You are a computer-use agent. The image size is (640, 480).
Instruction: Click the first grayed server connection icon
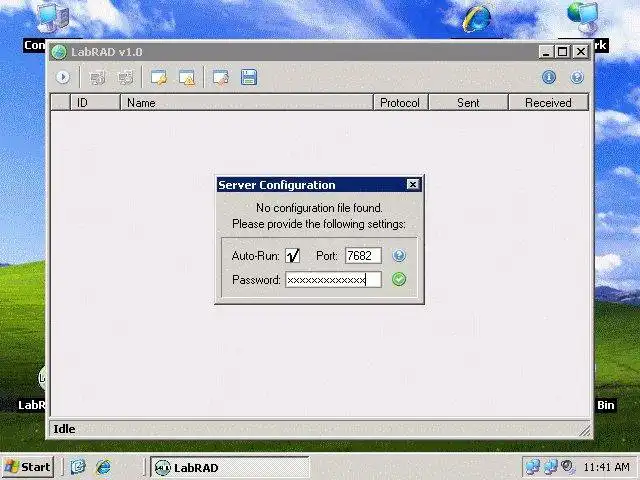click(x=97, y=77)
